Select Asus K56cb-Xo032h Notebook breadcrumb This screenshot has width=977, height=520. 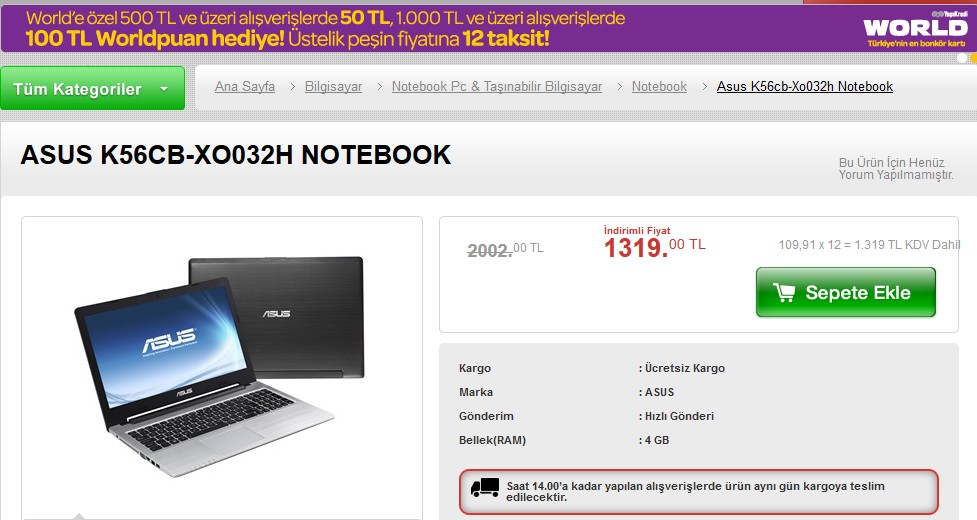(804, 87)
